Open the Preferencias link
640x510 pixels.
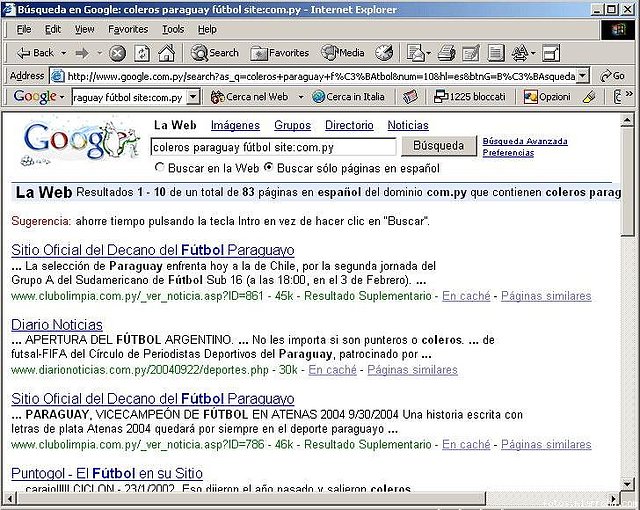(x=508, y=153)
